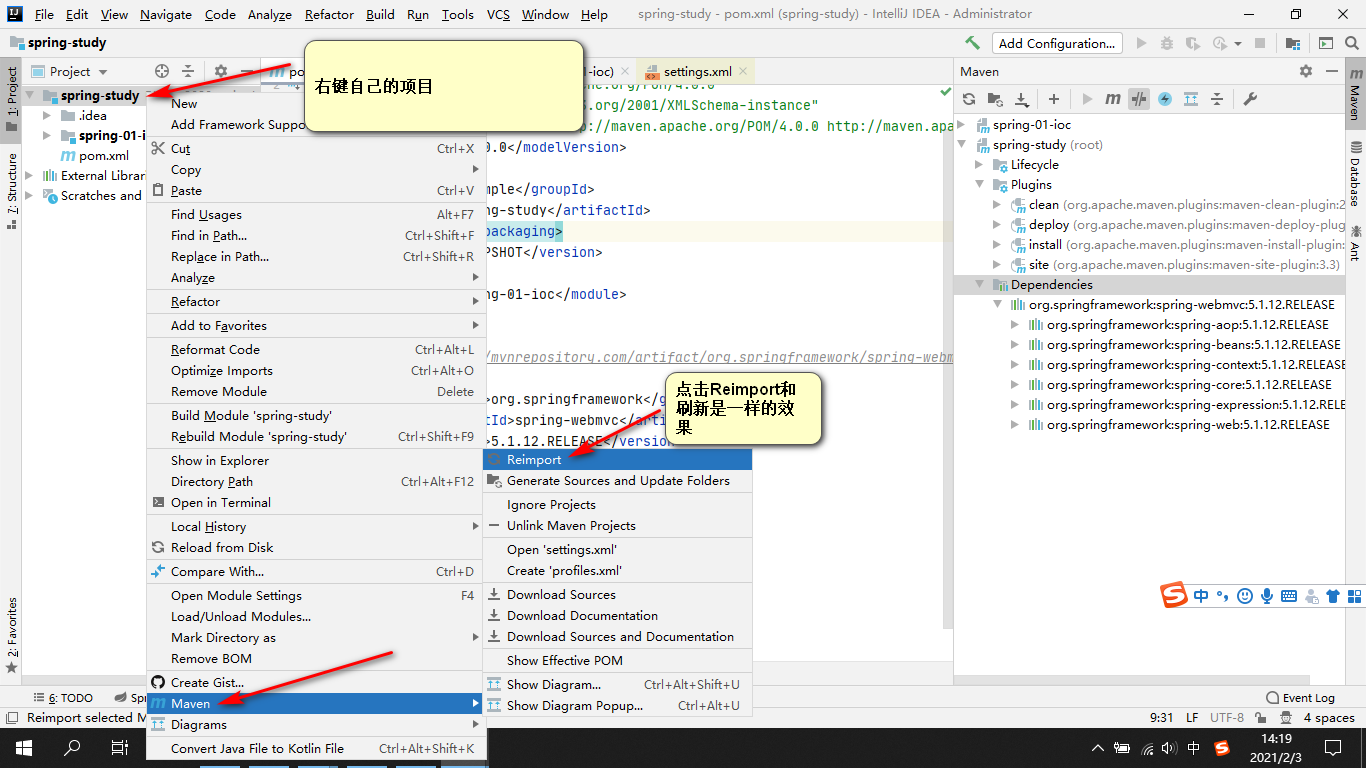1366x768 pixels.
Task: Click Download Sources icon in Maven toolbar
Action: [x=1021, y=99]
